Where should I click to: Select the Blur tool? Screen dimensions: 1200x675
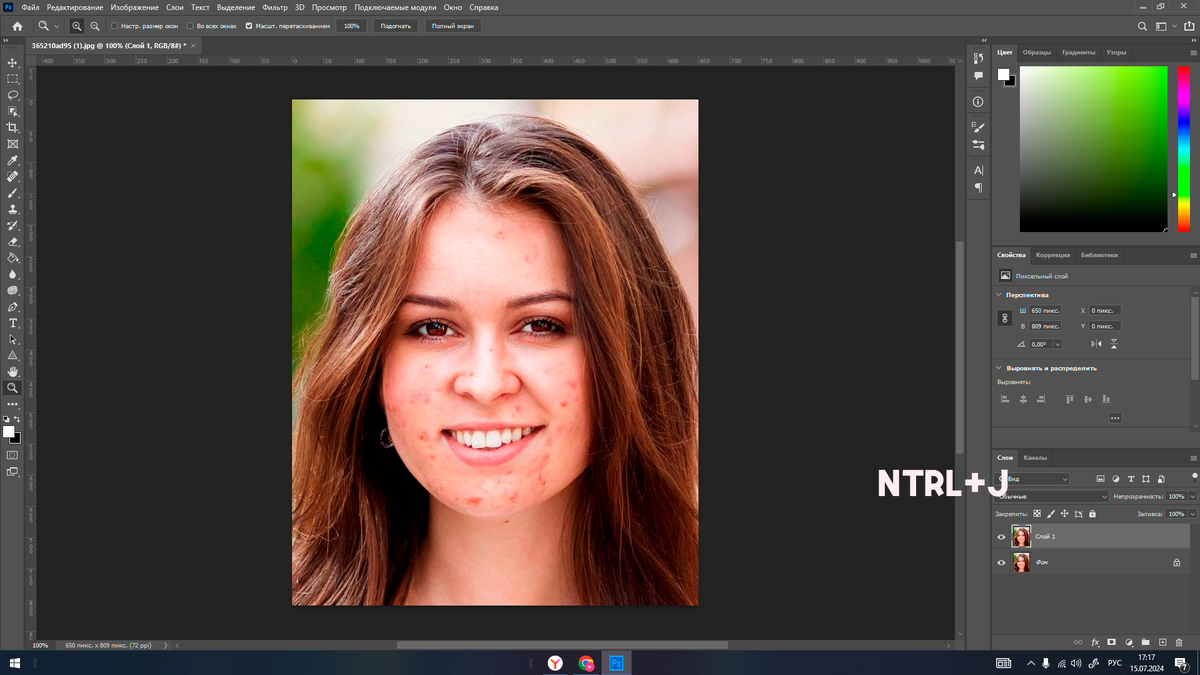[x=13, y=274]
